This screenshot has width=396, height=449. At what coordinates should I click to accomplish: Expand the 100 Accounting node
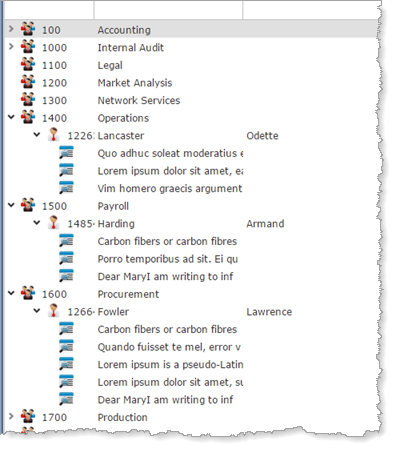(11, 29)
